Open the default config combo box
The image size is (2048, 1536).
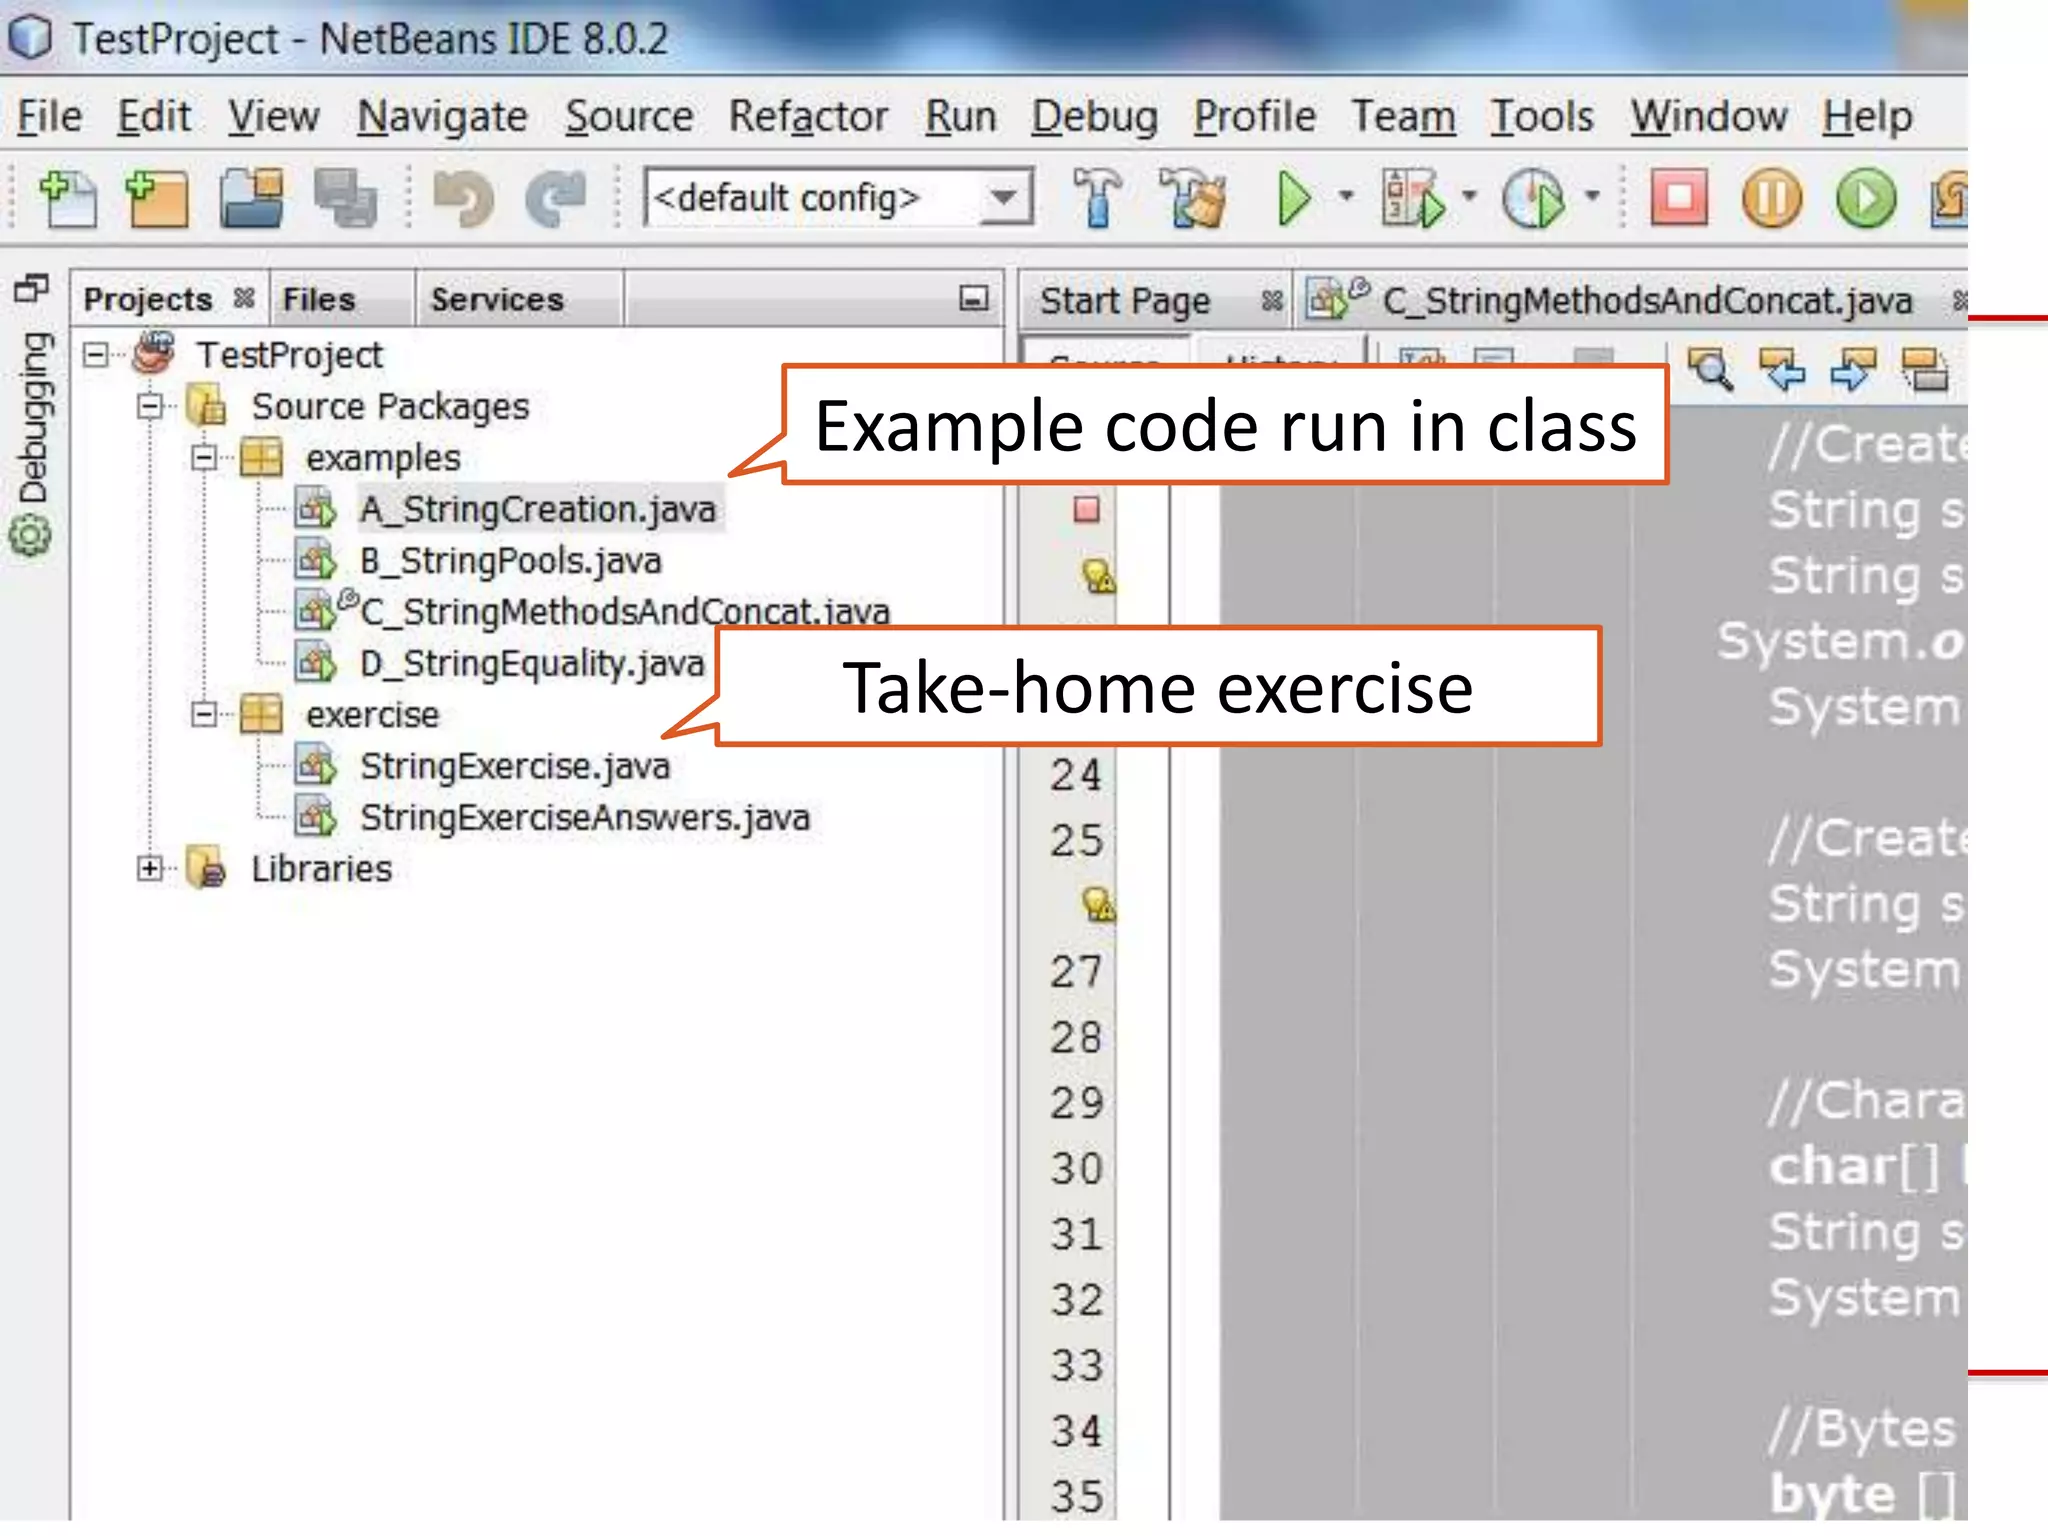838,197
